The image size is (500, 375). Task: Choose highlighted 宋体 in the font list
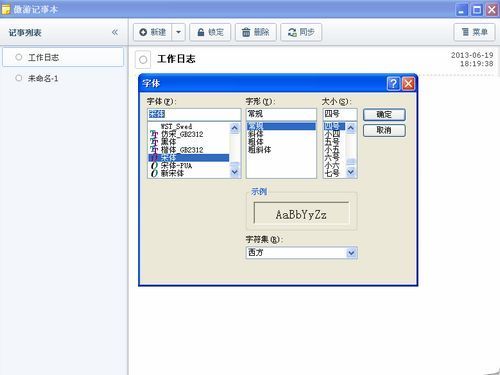click(189, 158)
